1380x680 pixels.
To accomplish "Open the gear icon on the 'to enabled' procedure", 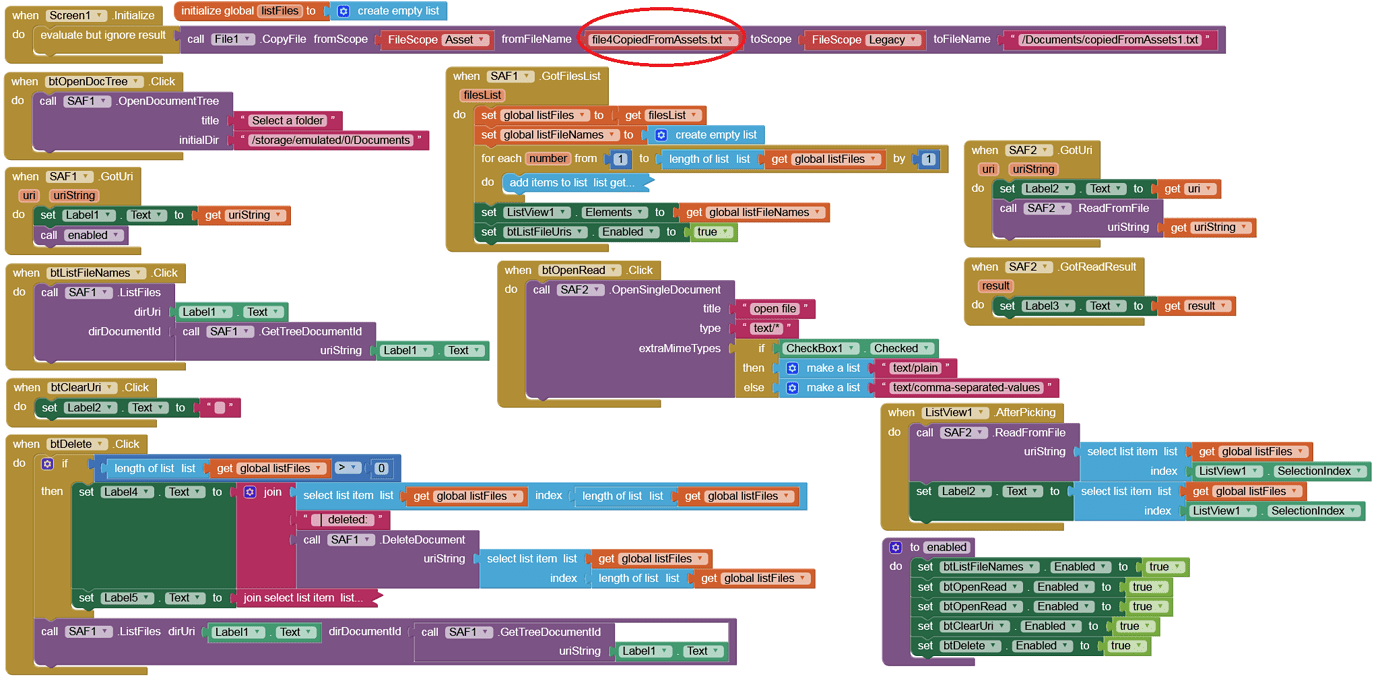I will tap(895, 547).
